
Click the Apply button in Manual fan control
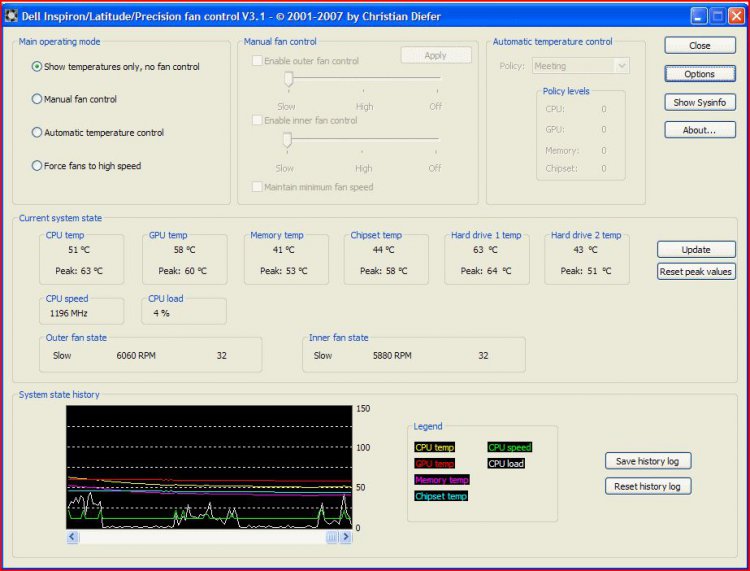coord(436,55)
